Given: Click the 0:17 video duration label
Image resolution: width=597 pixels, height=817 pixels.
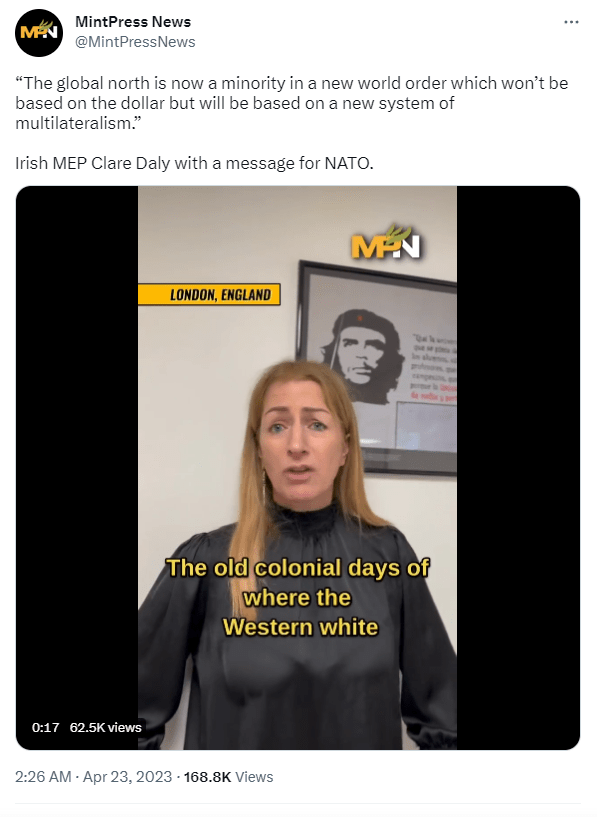Looking at the screenshot, I should coord(45,727).
